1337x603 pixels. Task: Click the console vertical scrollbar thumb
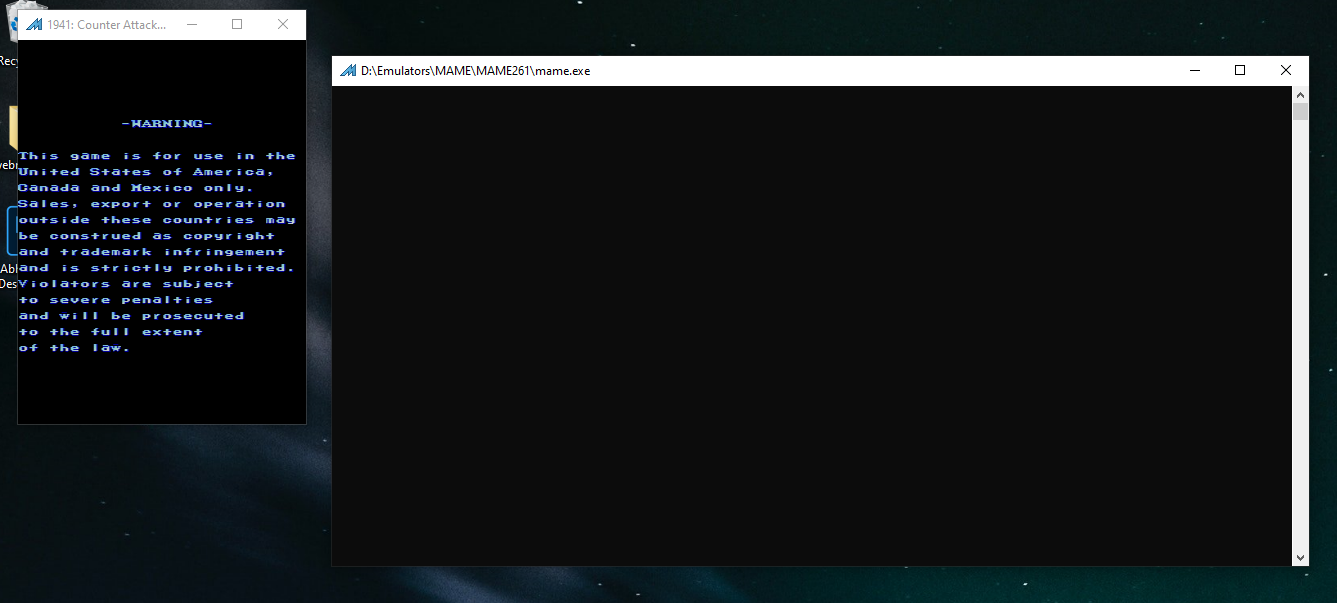(1300, 111)
